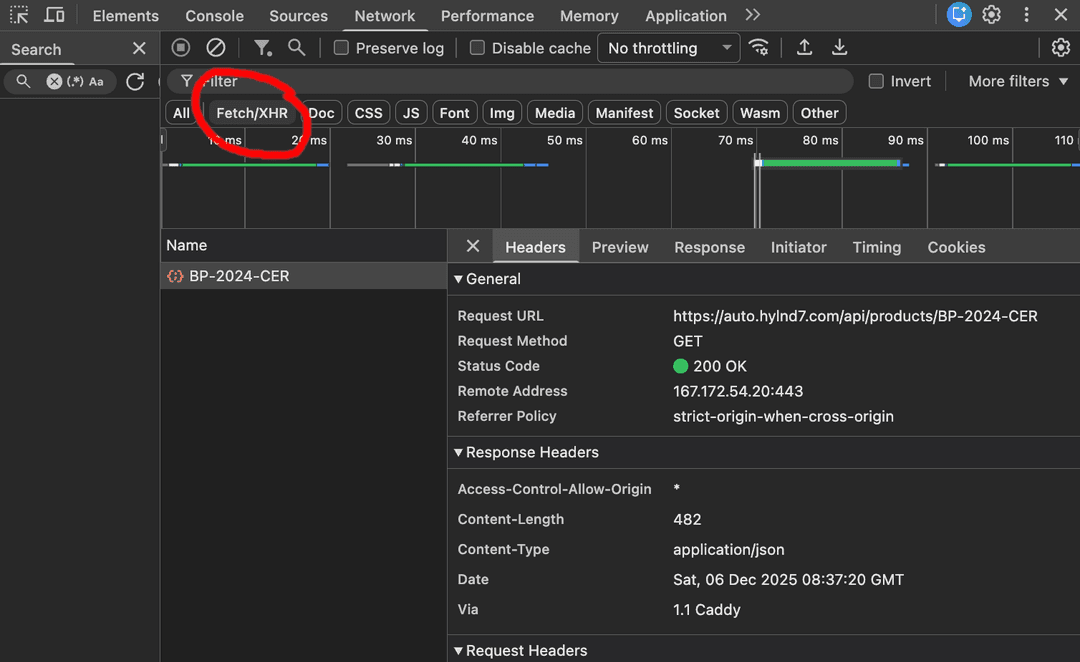Select the All request type filter
Image resolution: width=1080 pixels, height=662 pixels.
coord(181,113)
